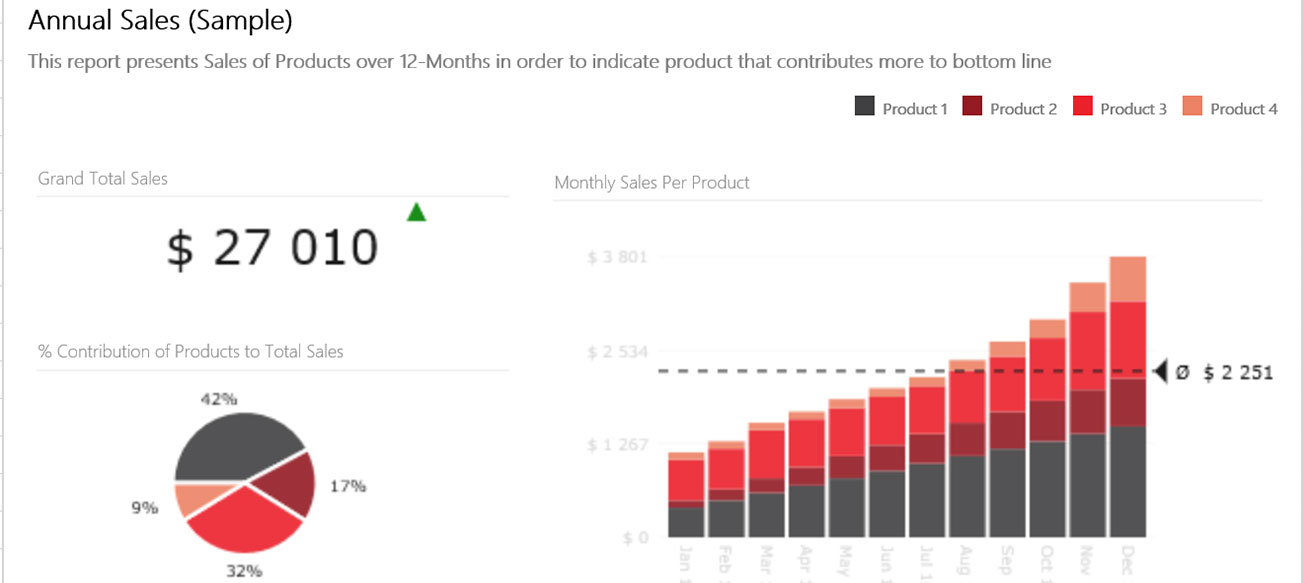This screenshot has width=1303, height=583.
Task: Click the Product 3 bright red legend swatch
Action: click(x=1082, y=106)
